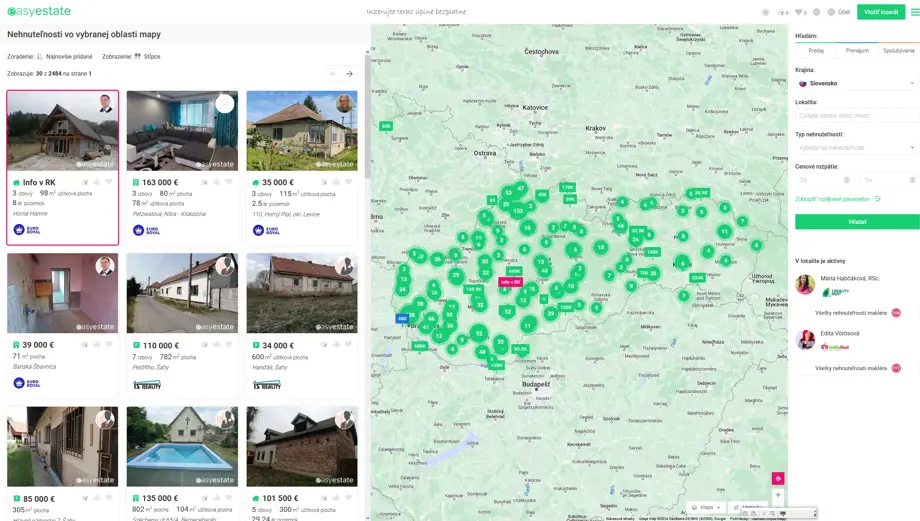Open the 163 000 € listing photo
Screen dimensions: 920x521
coord(182,131)
